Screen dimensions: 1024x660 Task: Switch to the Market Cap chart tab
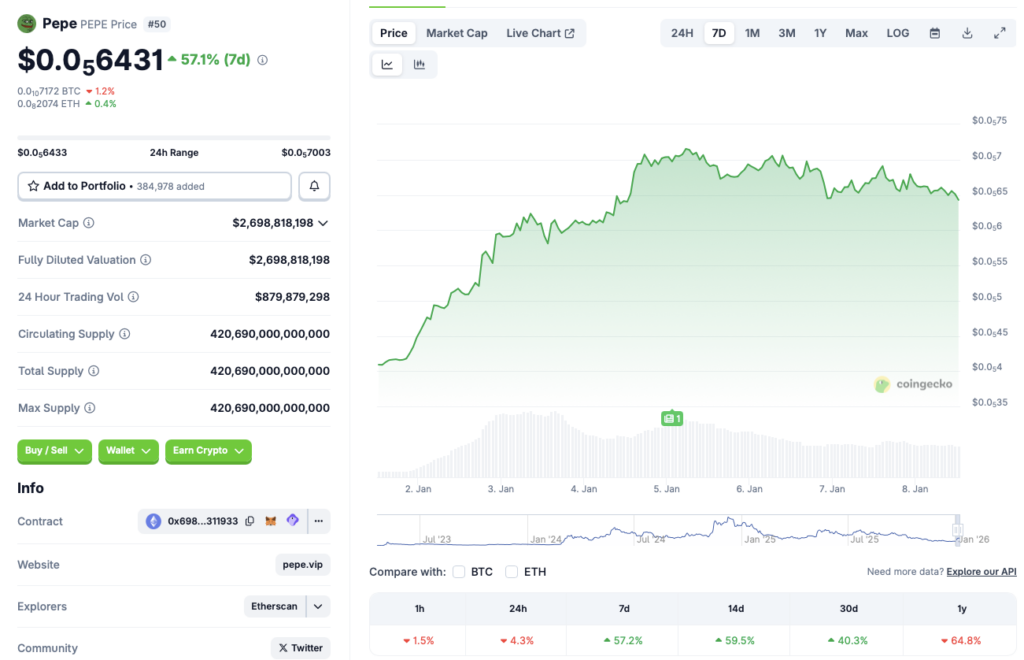pos(457,32)
